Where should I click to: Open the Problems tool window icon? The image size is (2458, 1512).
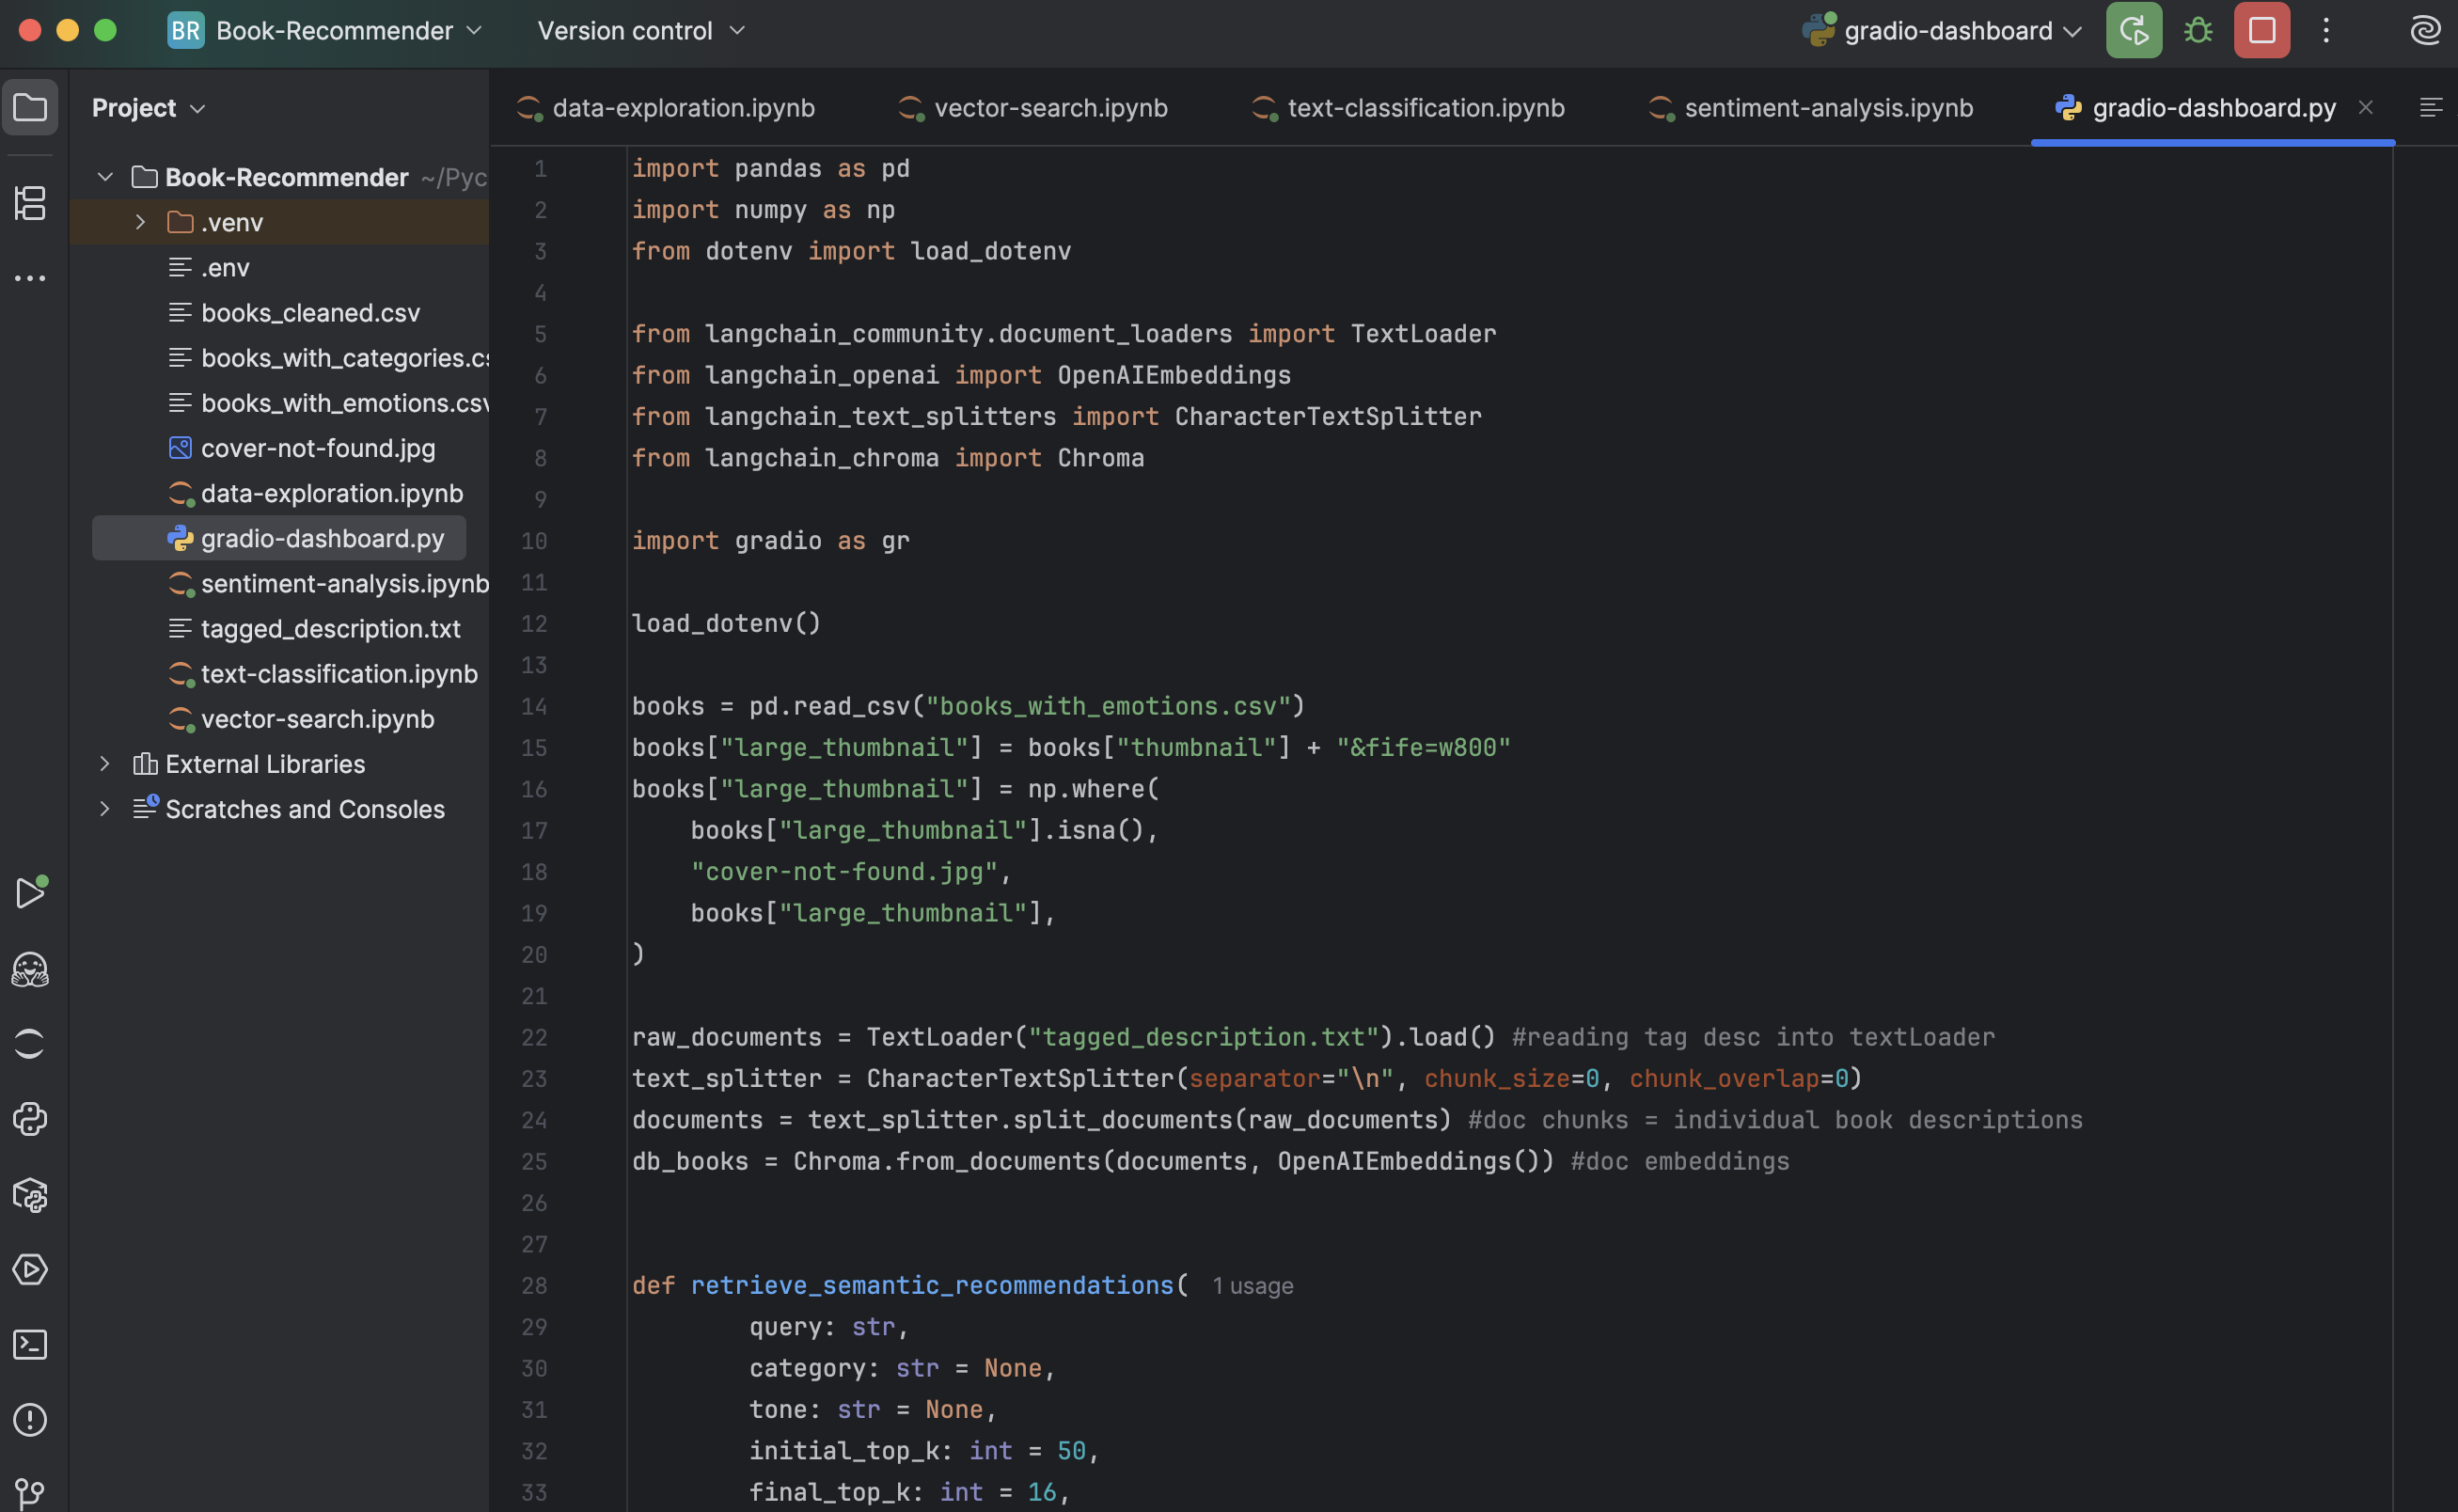(30, 1420)
